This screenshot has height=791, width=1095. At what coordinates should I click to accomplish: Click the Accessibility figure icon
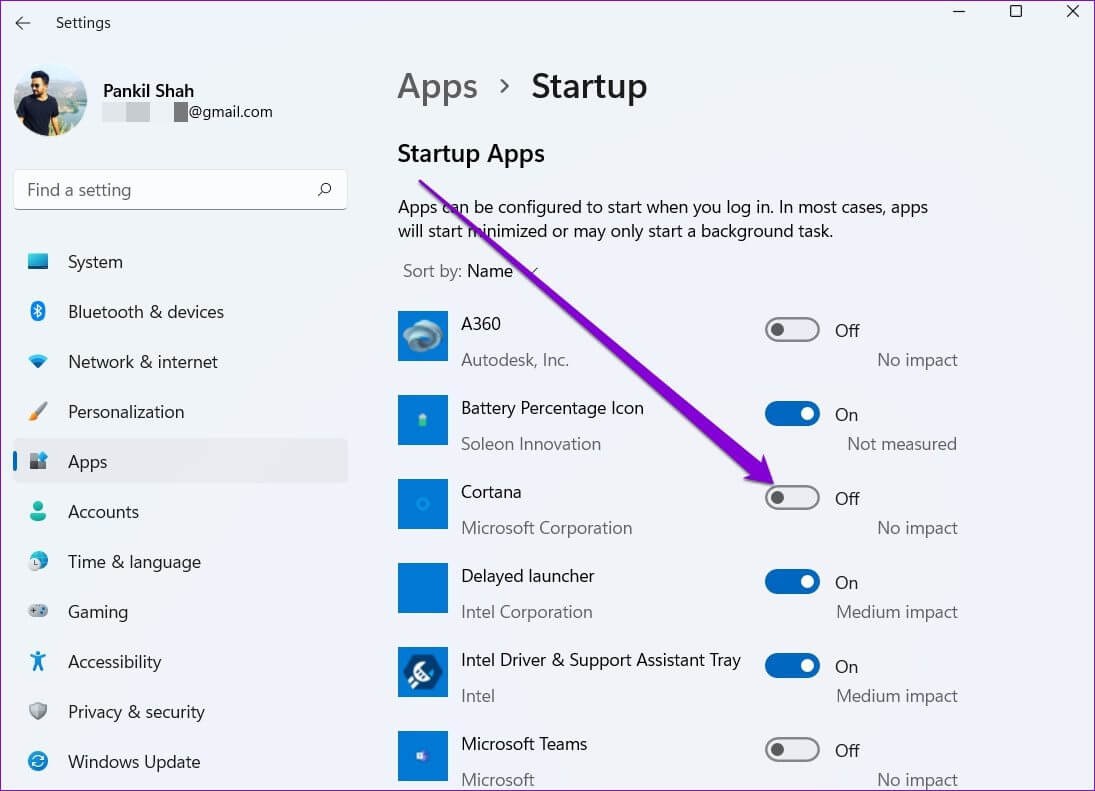(38, 661)
